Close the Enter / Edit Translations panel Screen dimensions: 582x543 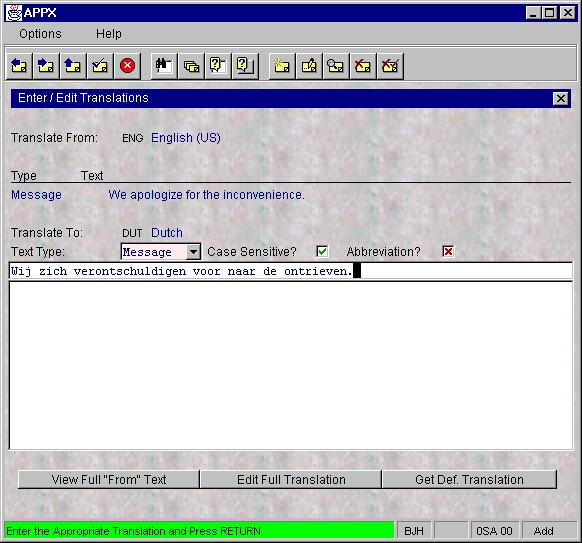tap(560, 99)
